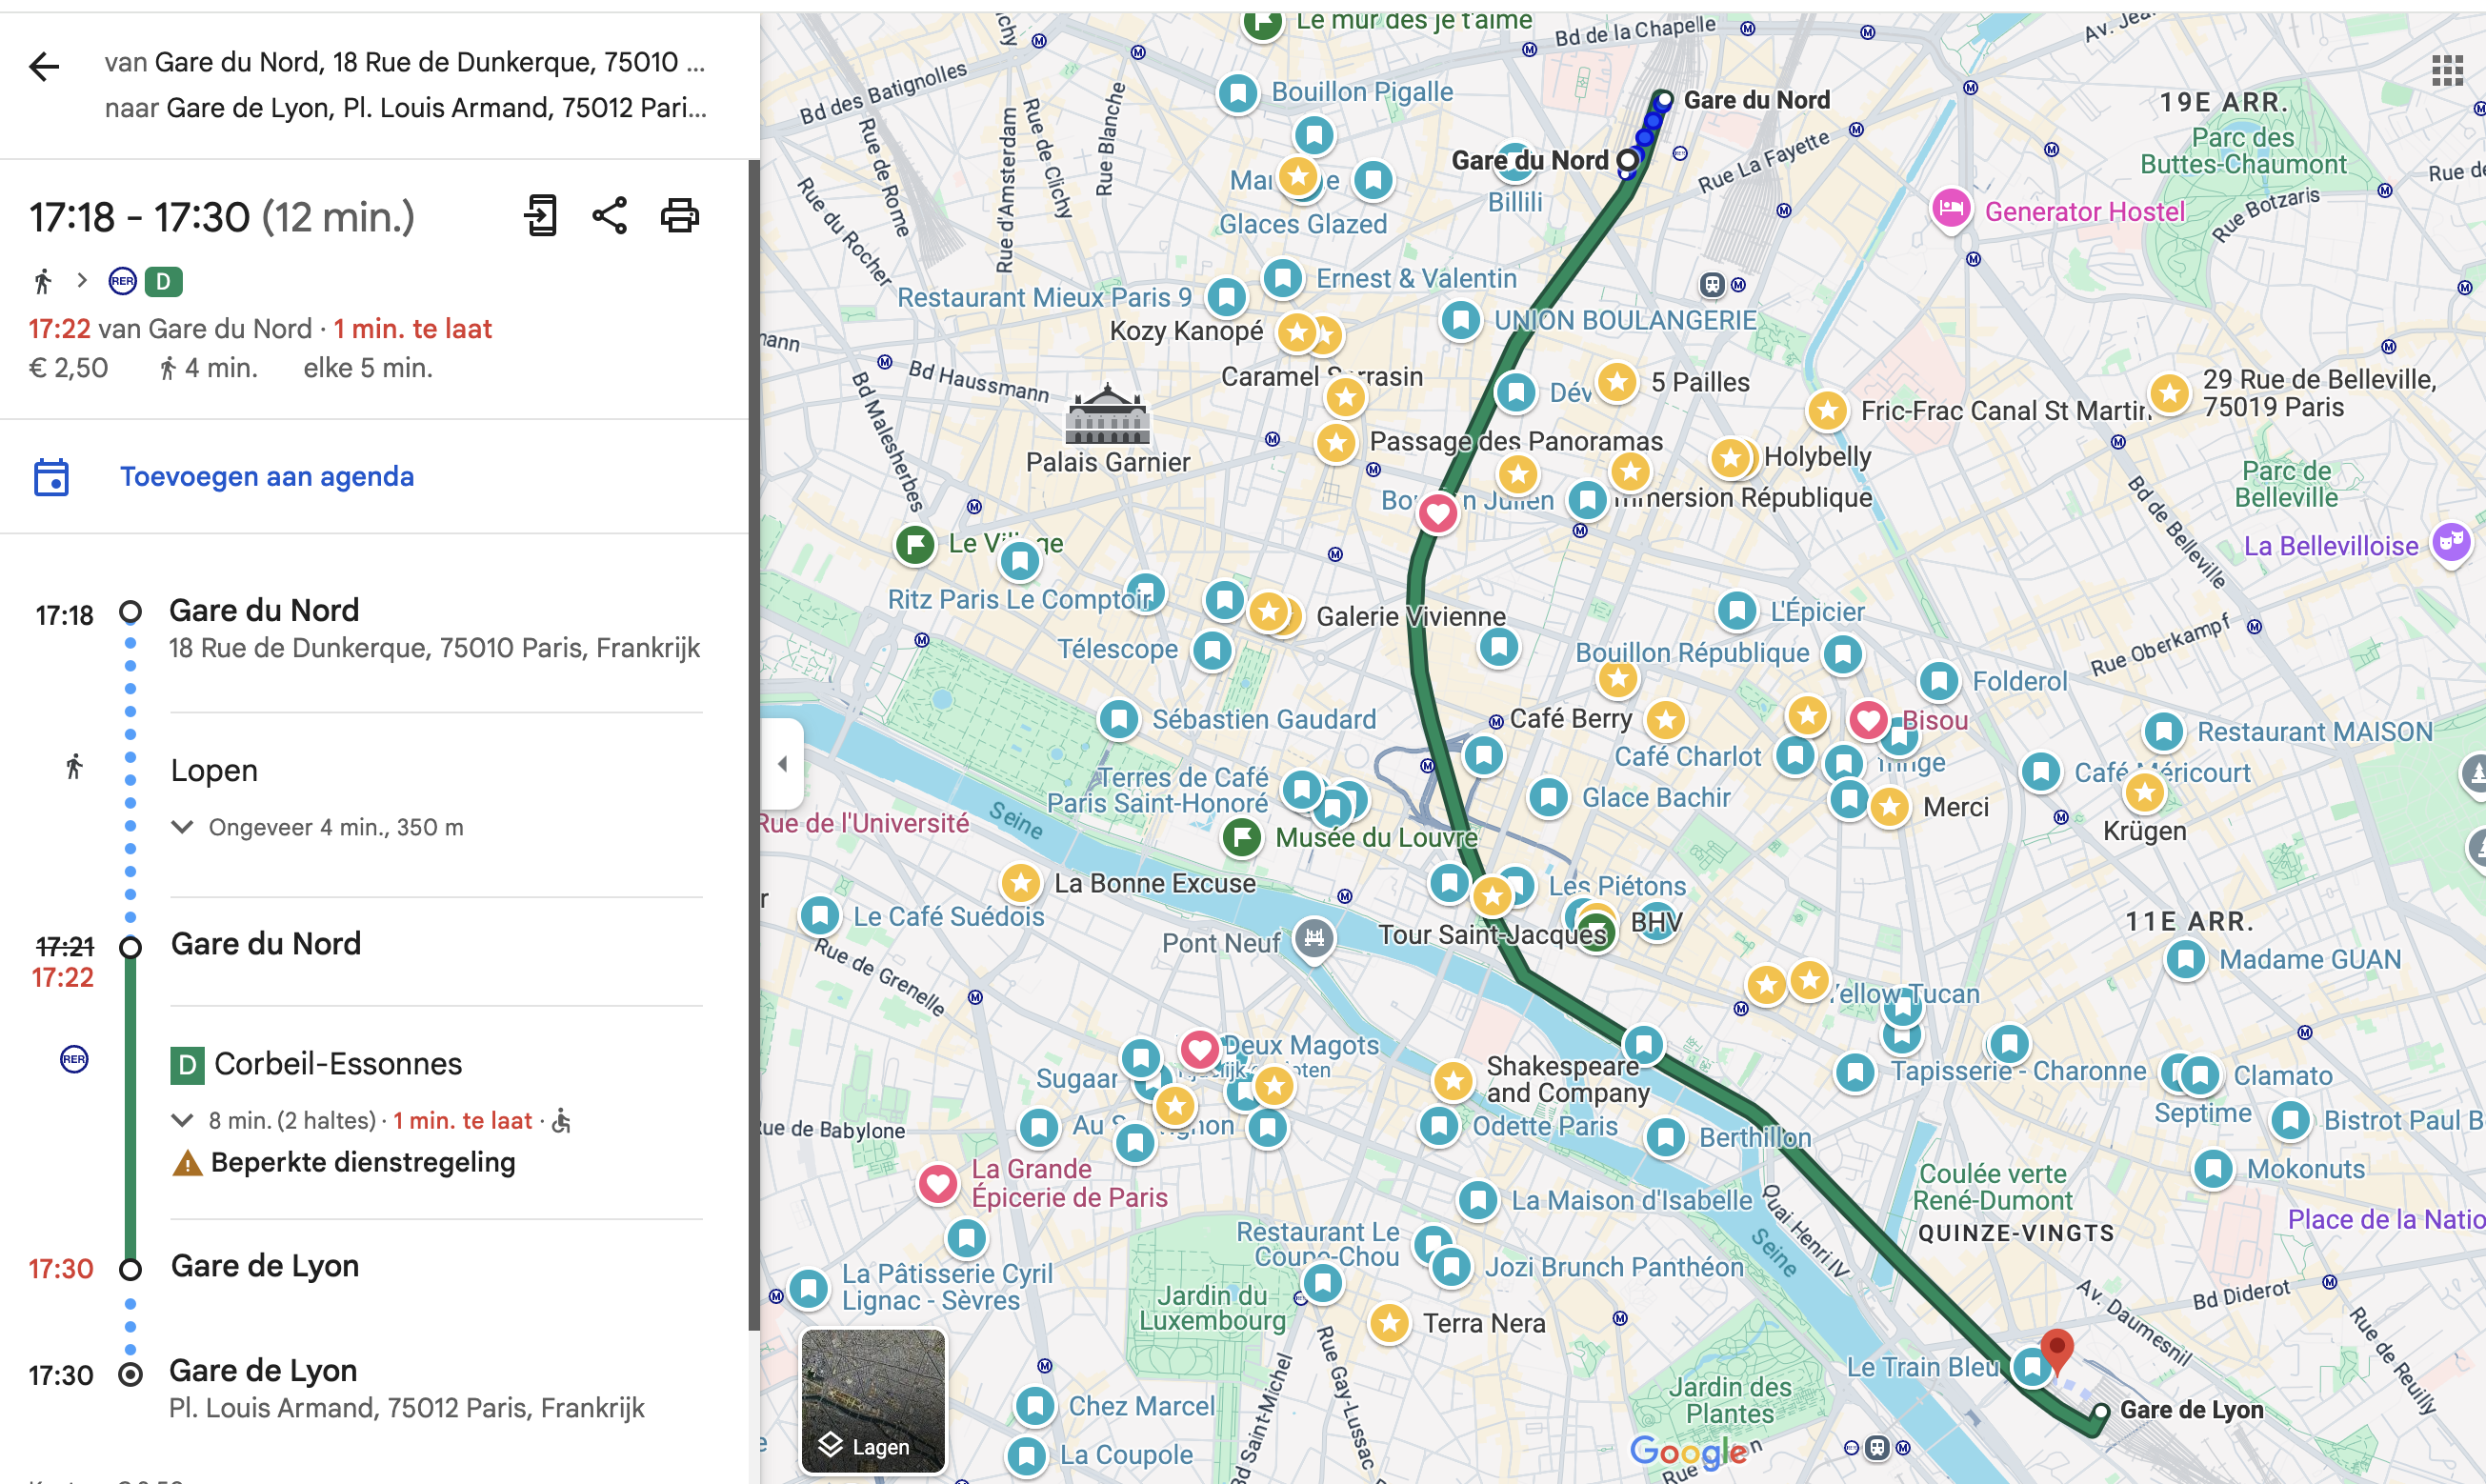Select the Folderol saved place marker
Viewport: 2486px width, 1484px height.
point(1939,682)
